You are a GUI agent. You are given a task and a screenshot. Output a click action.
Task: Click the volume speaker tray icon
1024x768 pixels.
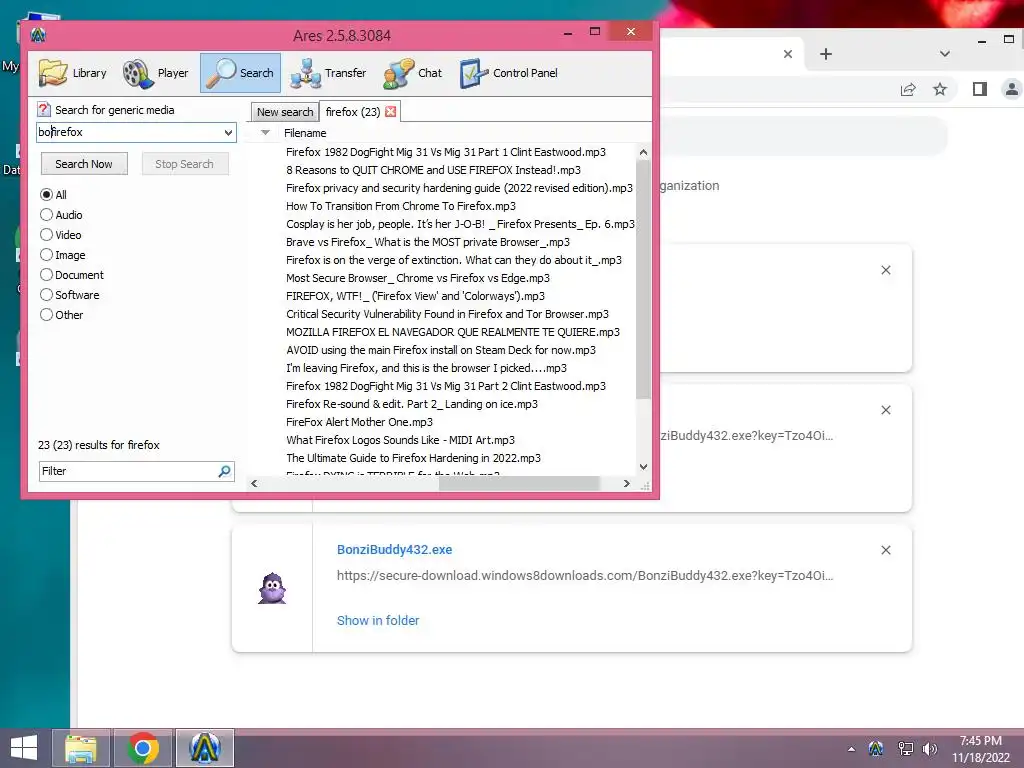point(930,748)
